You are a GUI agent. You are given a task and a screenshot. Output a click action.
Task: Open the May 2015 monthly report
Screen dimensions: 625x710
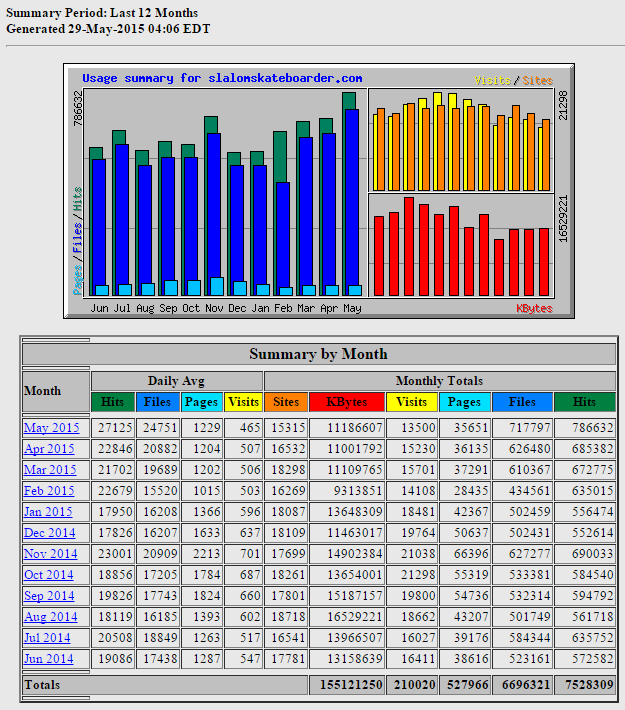(x=51, y=427)
